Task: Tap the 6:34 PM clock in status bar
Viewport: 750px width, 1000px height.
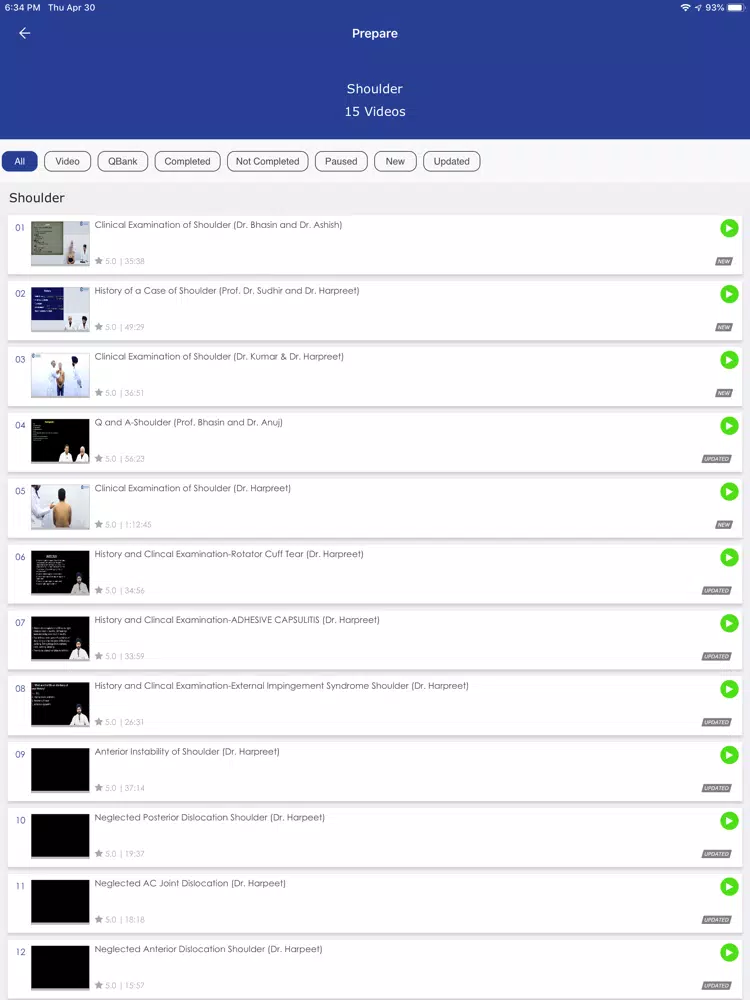Action: [22, 8]
